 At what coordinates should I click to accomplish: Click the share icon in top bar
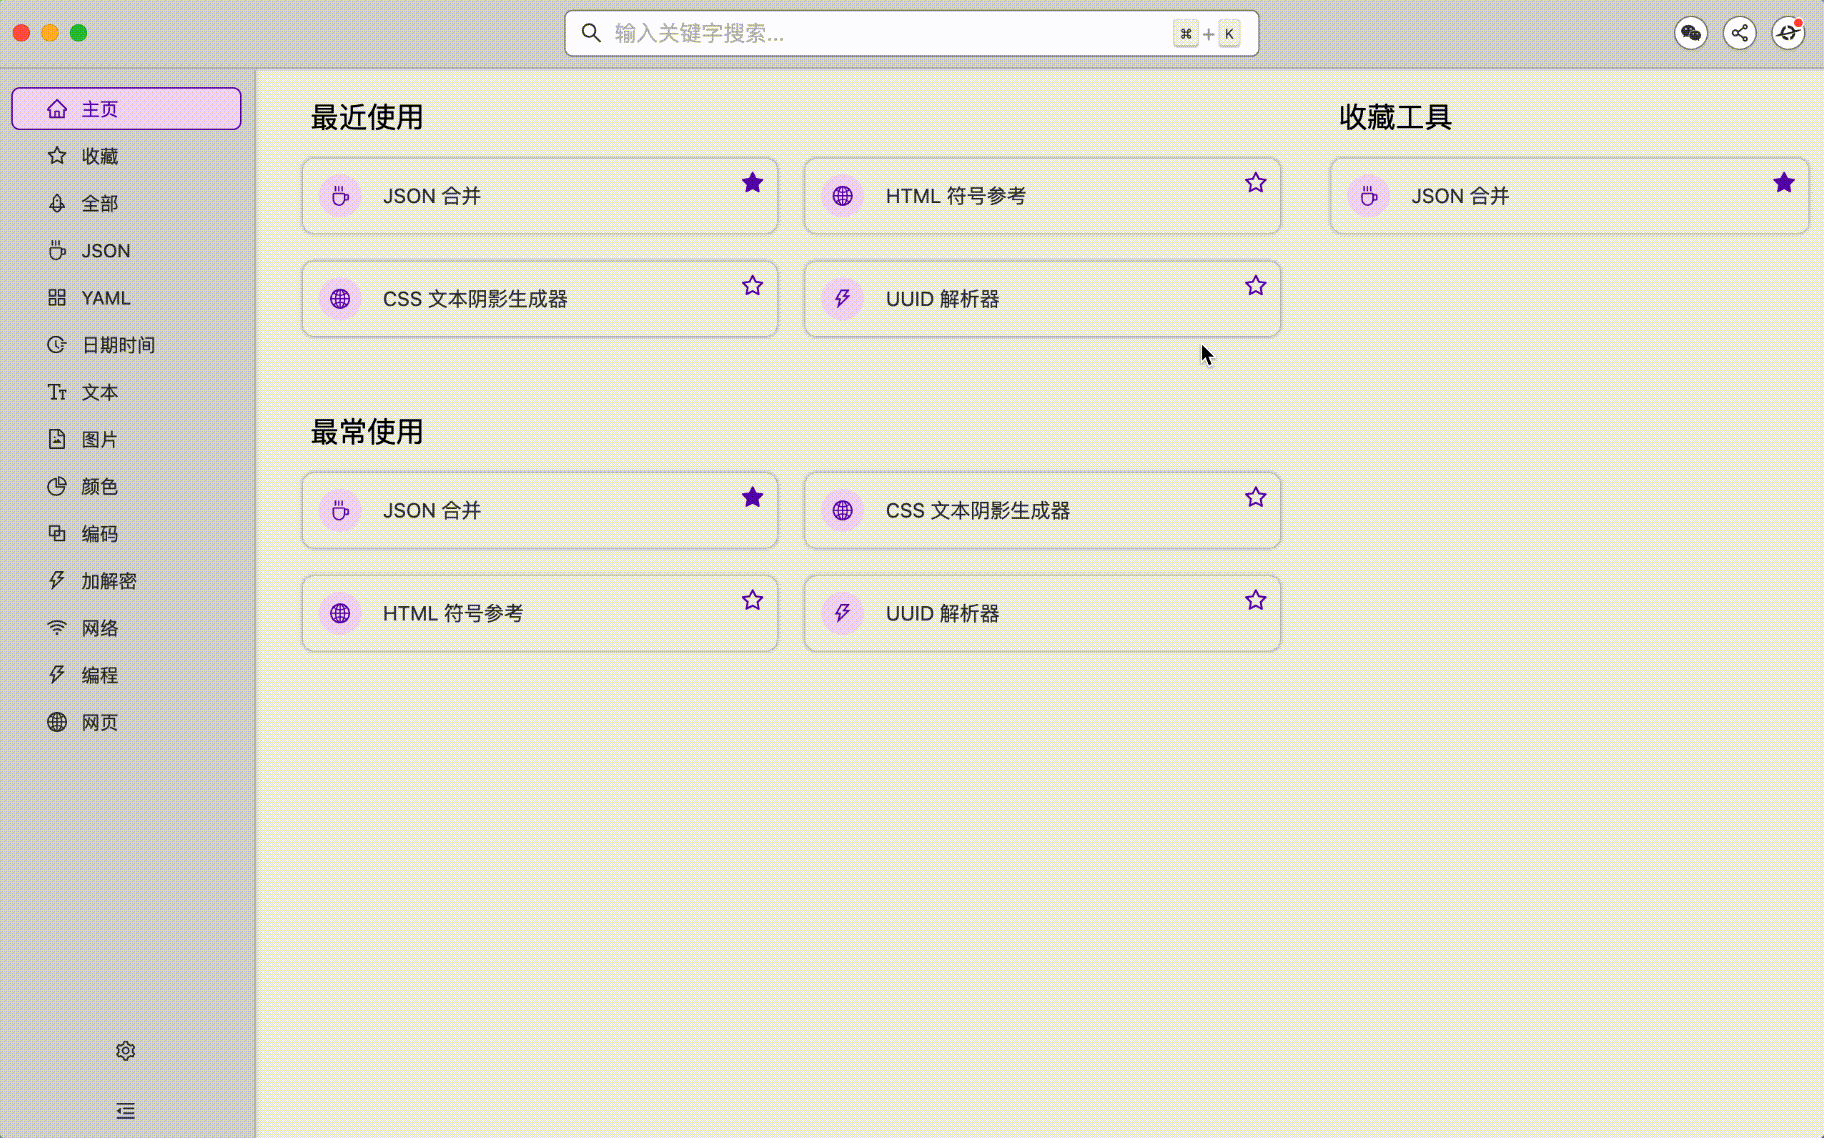point(1740,33)
